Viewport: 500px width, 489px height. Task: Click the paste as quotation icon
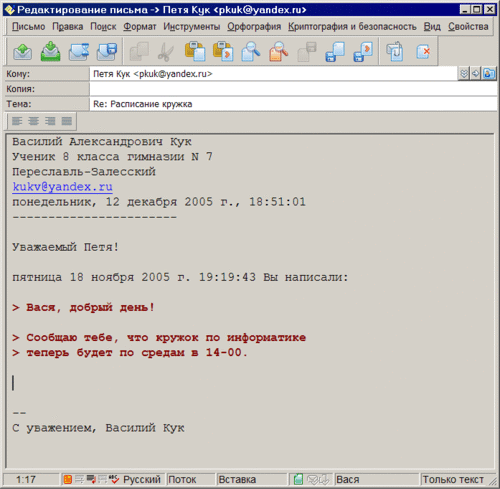(223, 52)
